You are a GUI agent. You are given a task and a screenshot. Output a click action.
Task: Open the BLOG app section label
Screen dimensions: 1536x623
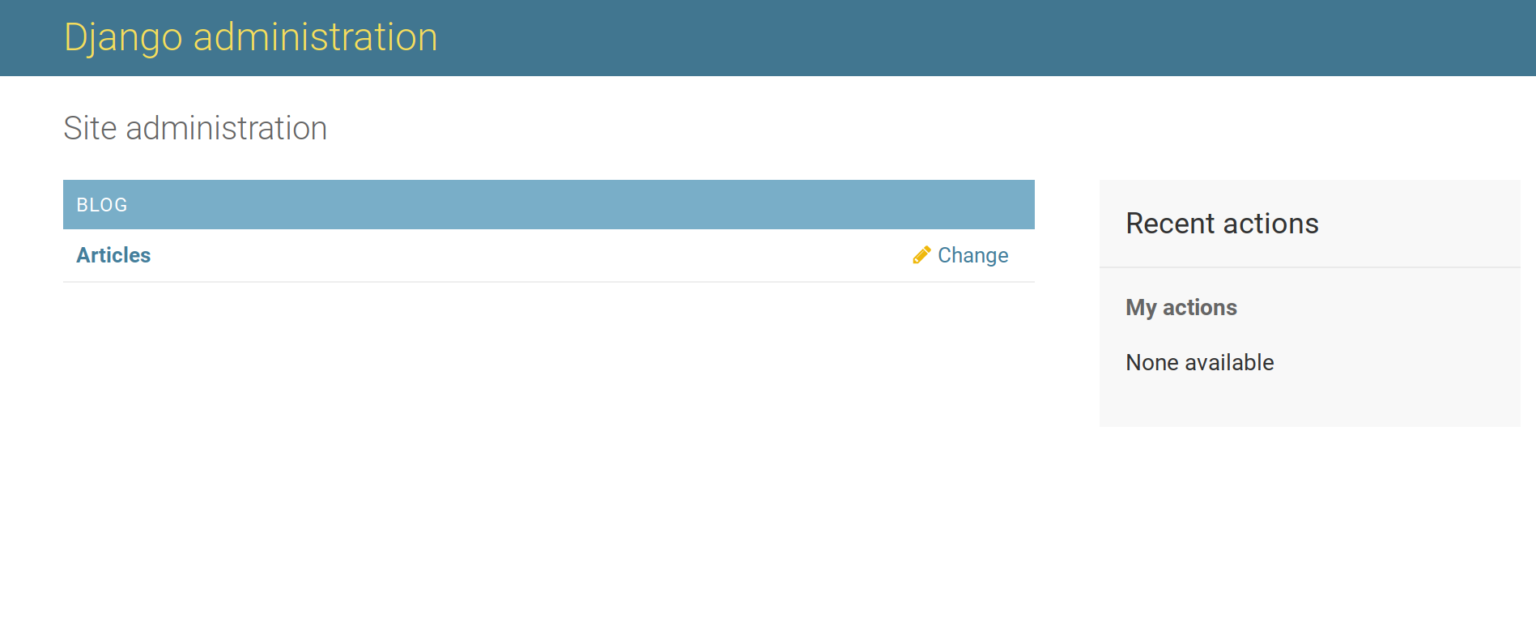pyautogui.click(x=102, y=205)
